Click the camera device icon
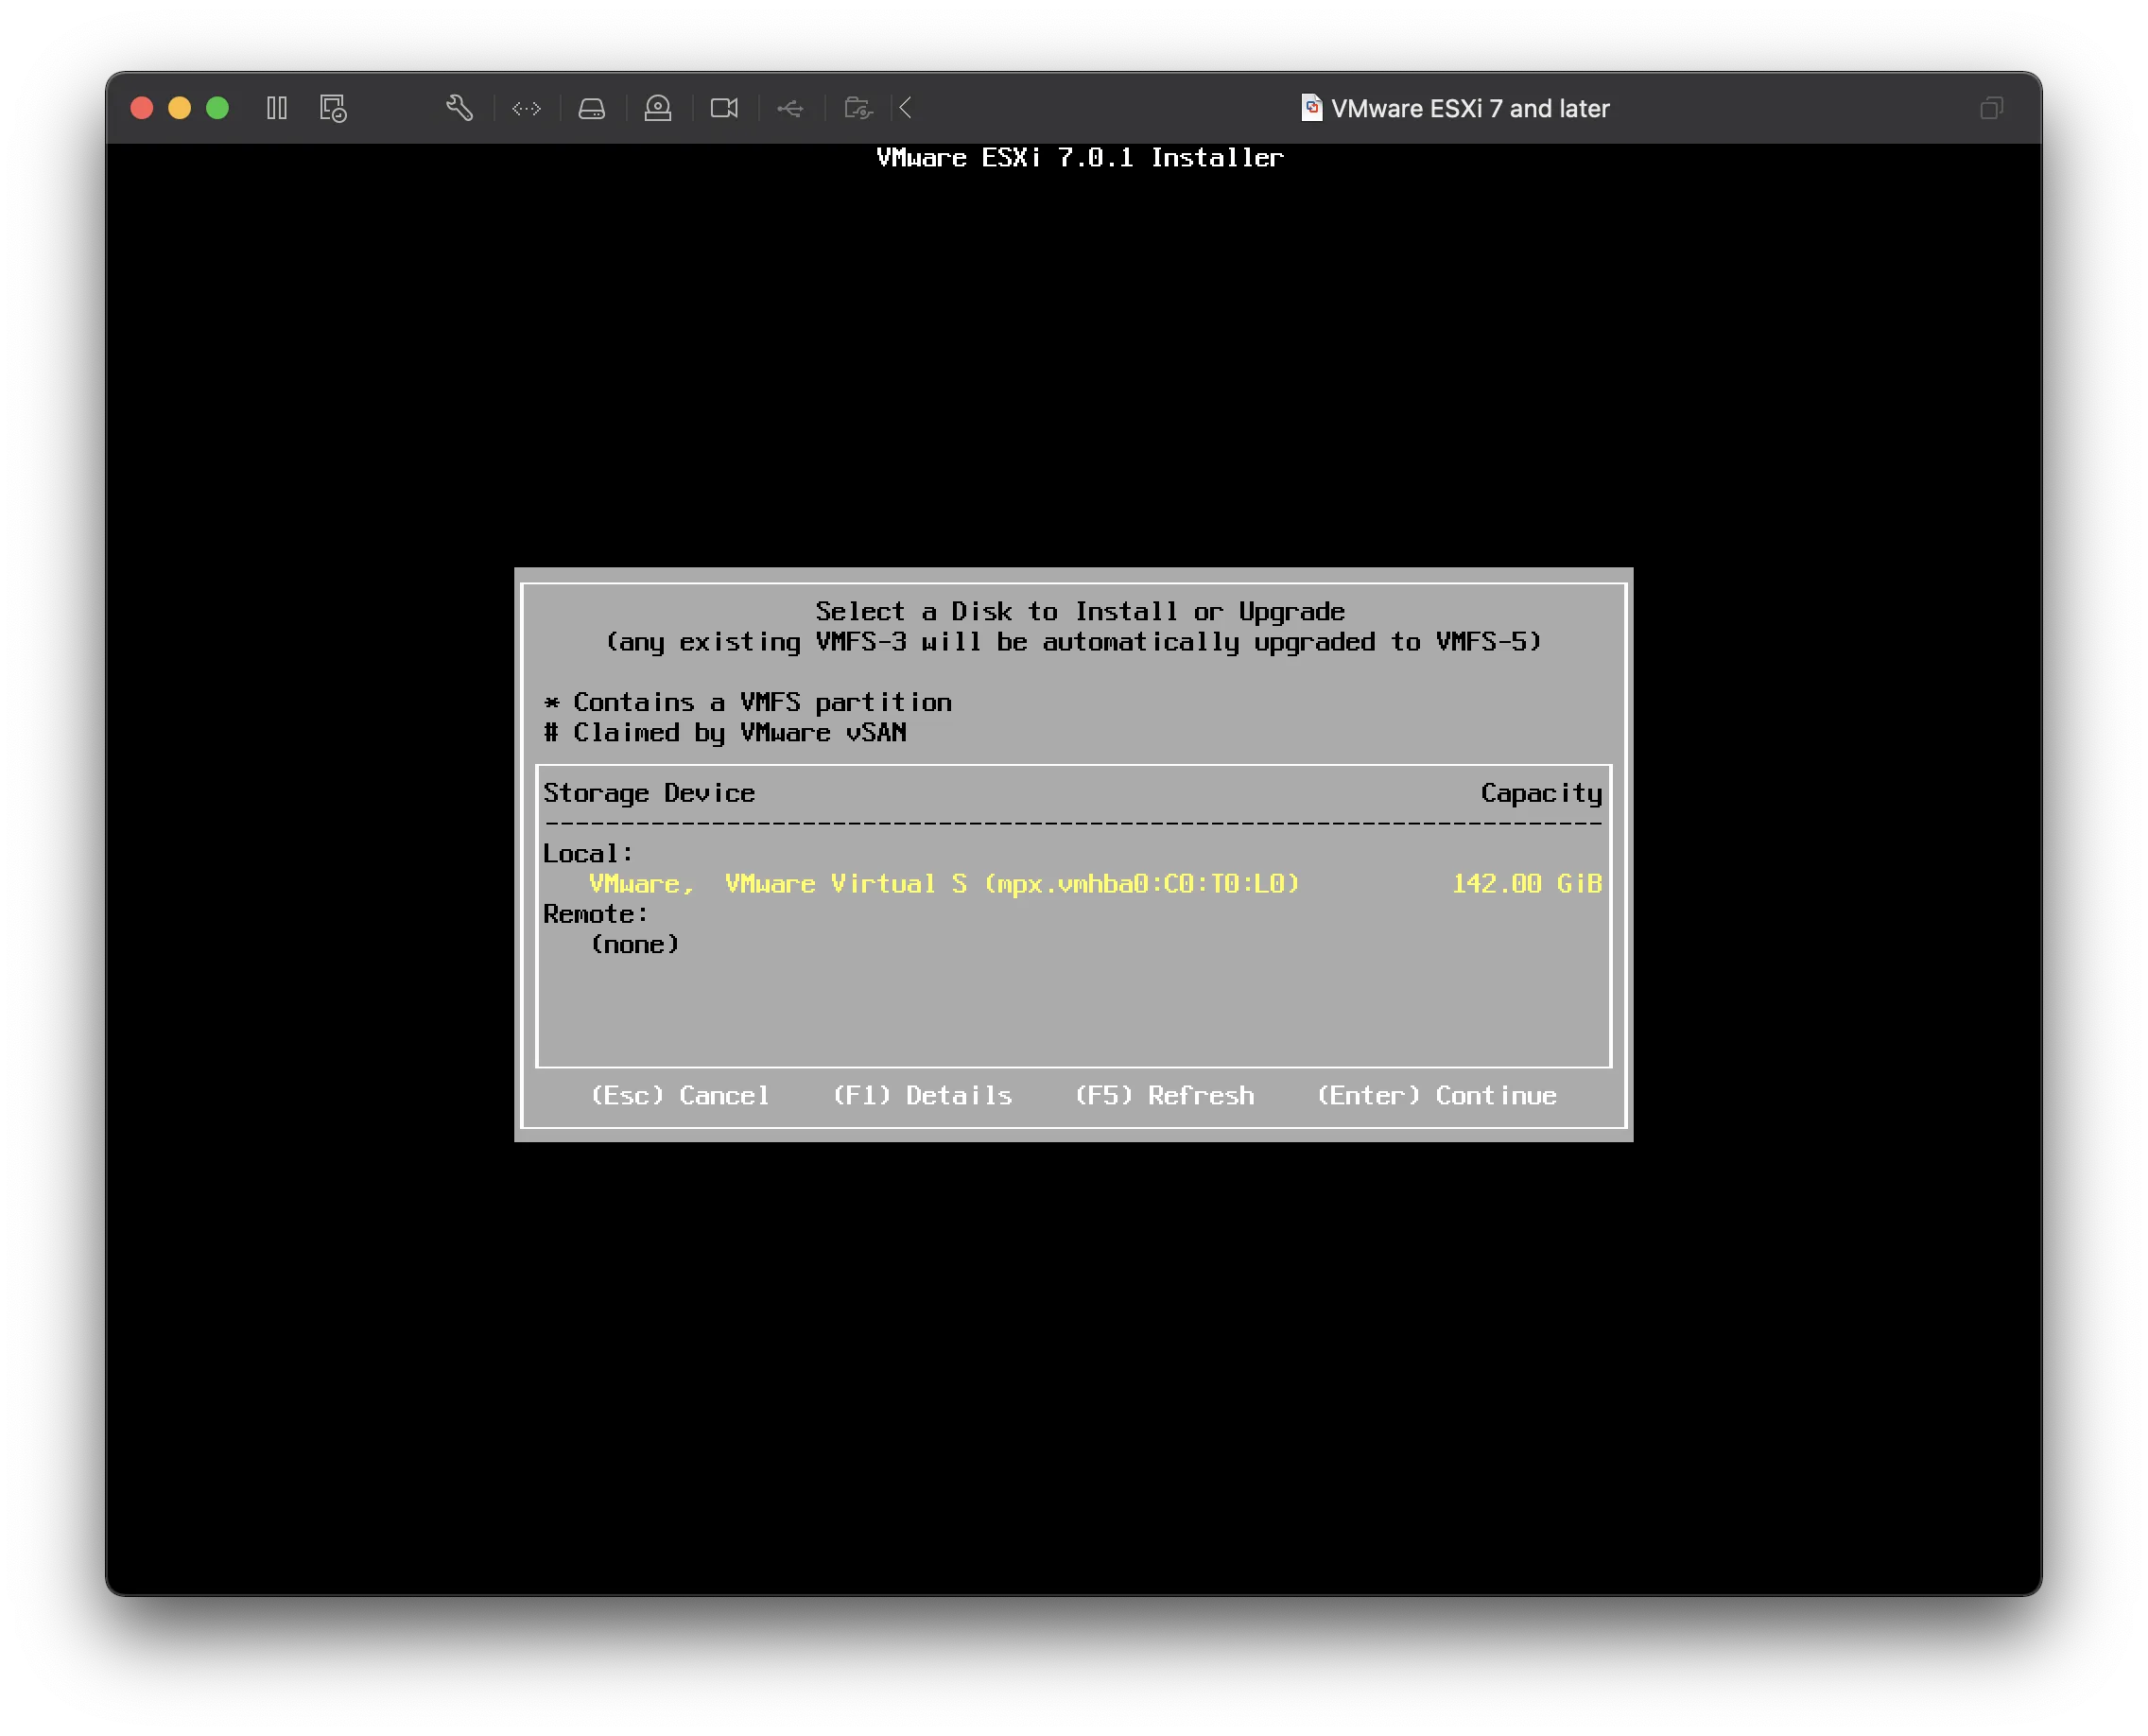The height and width of the screenshot is (1736, 2148). [724, 108]
